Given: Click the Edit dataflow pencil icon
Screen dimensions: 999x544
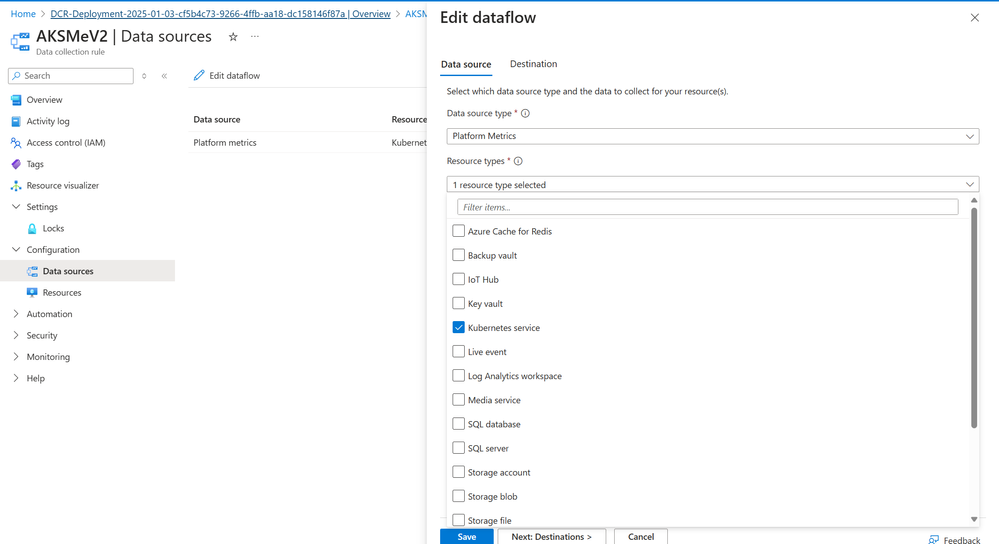Looking at the screenshot, I should click(x=199, y=75).
